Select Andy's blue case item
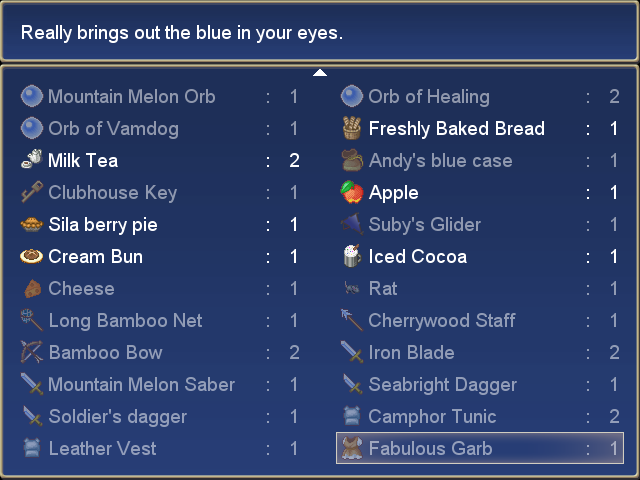The height and width of the screenshot is (480, 640). 480,160
